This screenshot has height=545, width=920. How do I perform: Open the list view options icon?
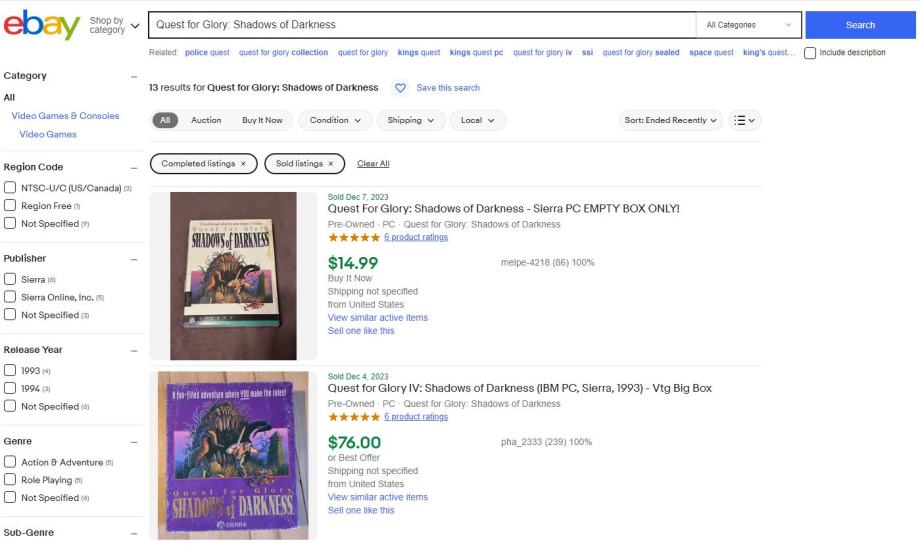click(746, 120)
